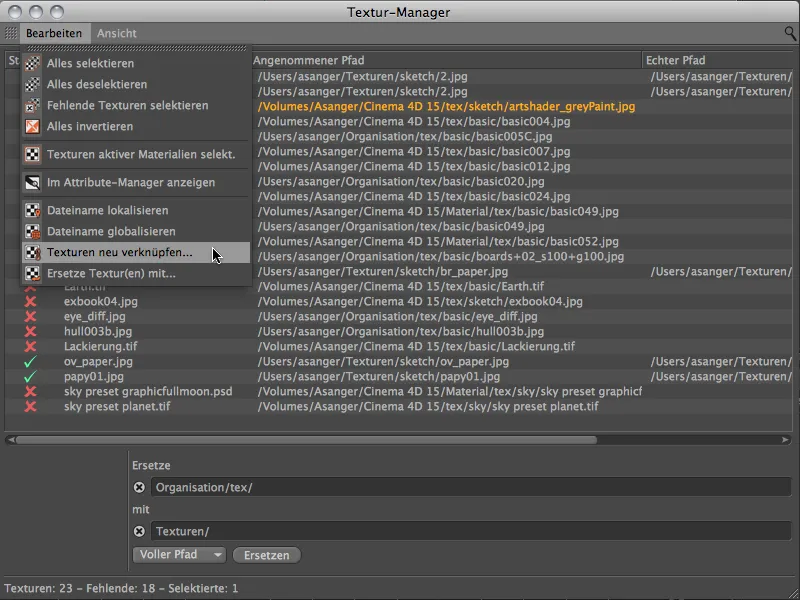
Task: Click the path ending basic004.jpg
Action: [414, 121]
